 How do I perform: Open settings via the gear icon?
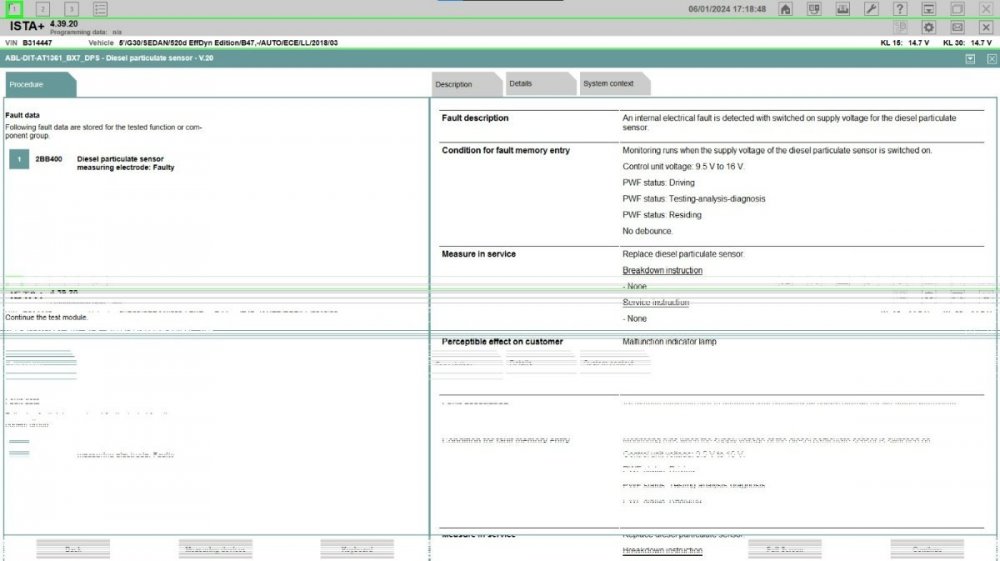pos(929,27)
